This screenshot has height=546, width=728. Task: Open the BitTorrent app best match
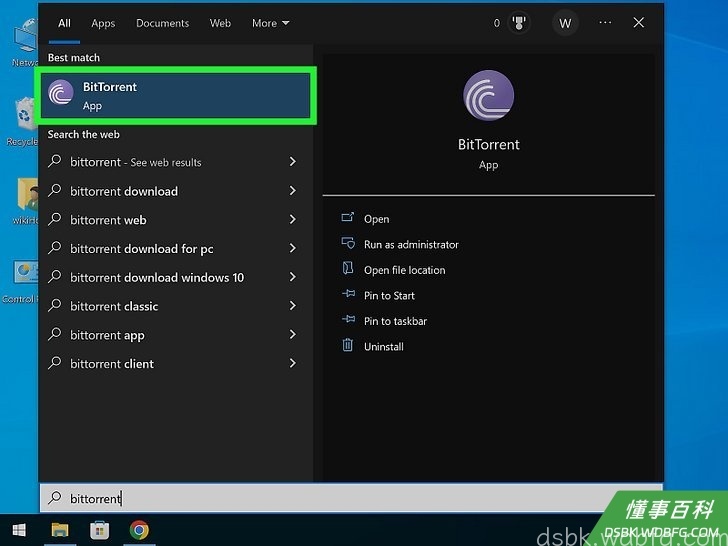point(176,96)
